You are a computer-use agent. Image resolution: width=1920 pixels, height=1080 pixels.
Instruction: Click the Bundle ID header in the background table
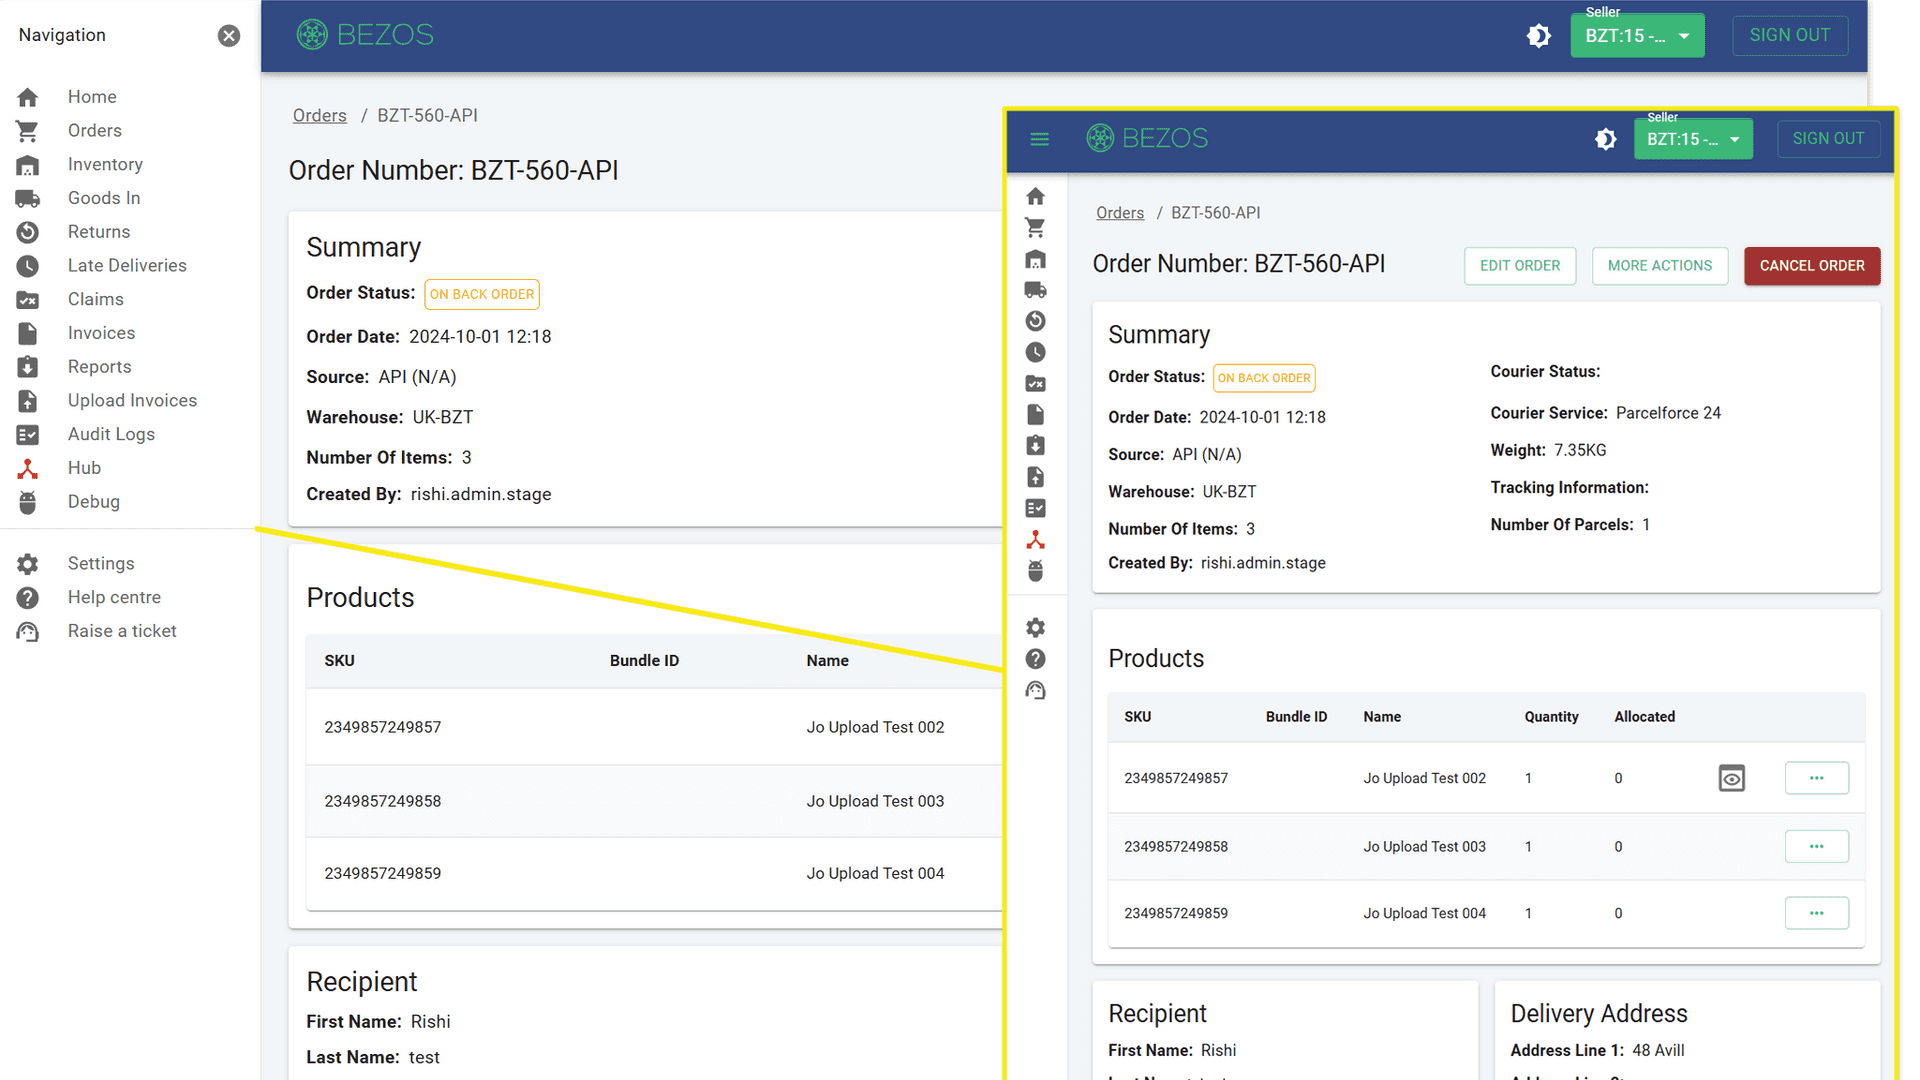pos(644,661)
